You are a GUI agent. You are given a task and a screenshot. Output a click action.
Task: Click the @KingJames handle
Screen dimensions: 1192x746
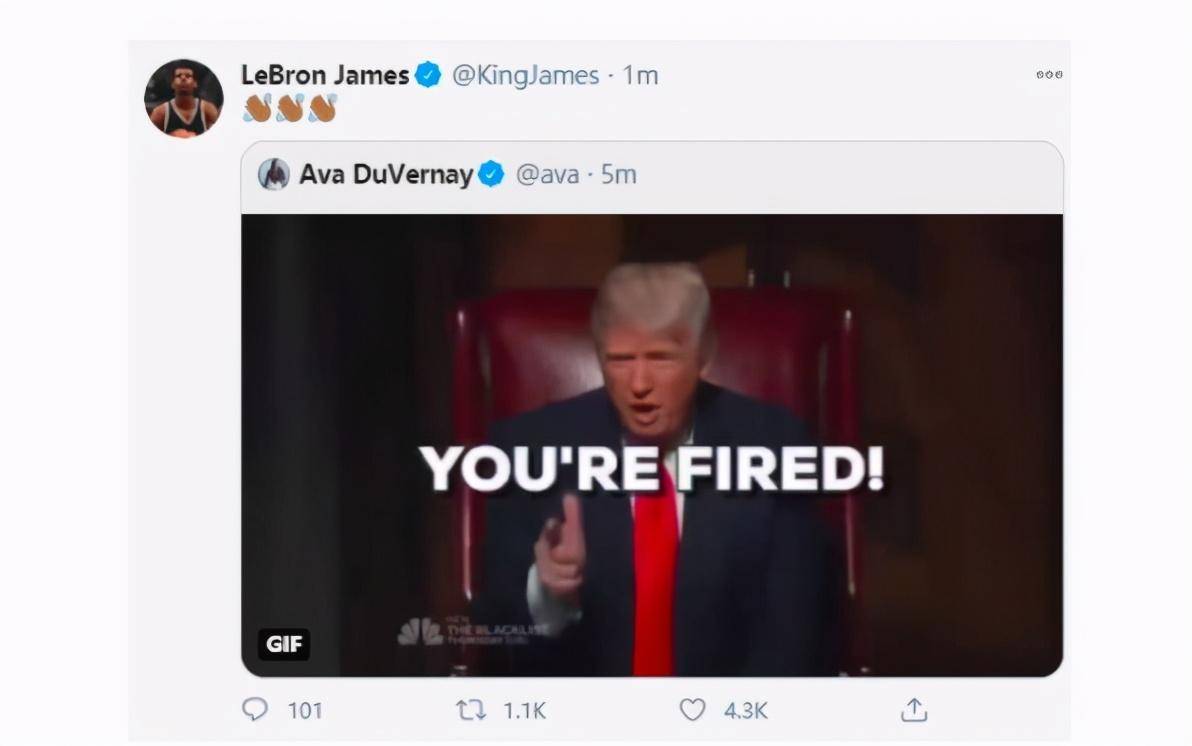click(x=525, y=75)
